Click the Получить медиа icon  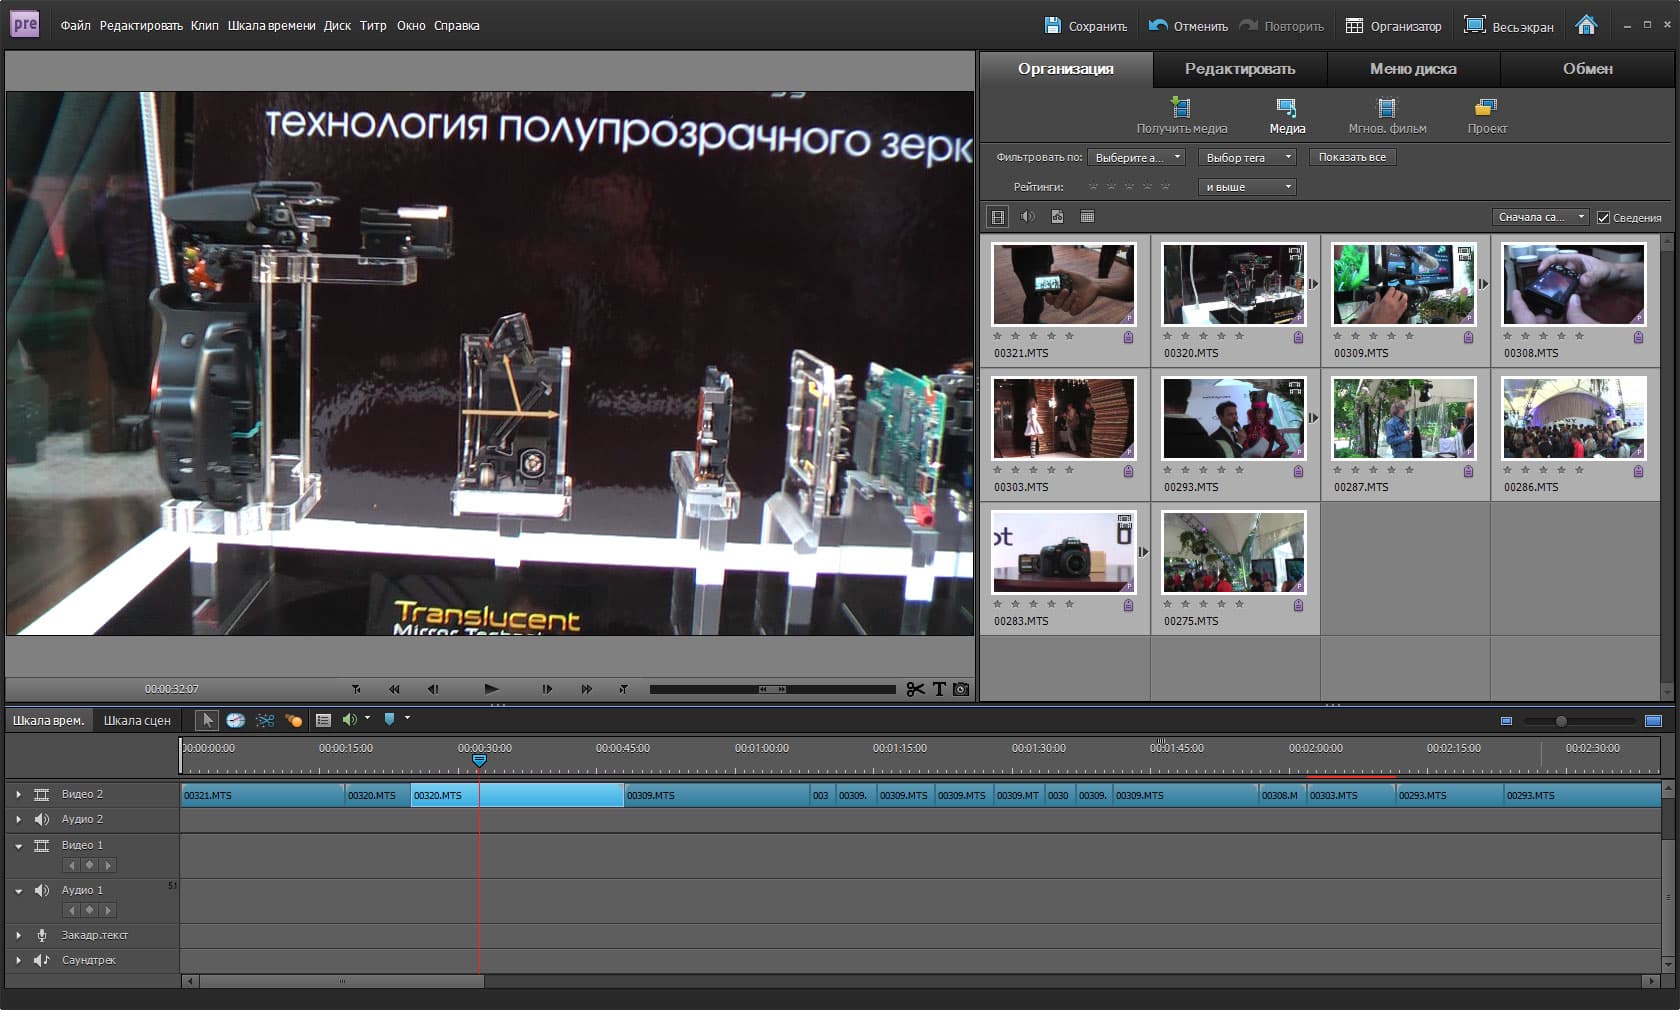tap(1181, 108)
